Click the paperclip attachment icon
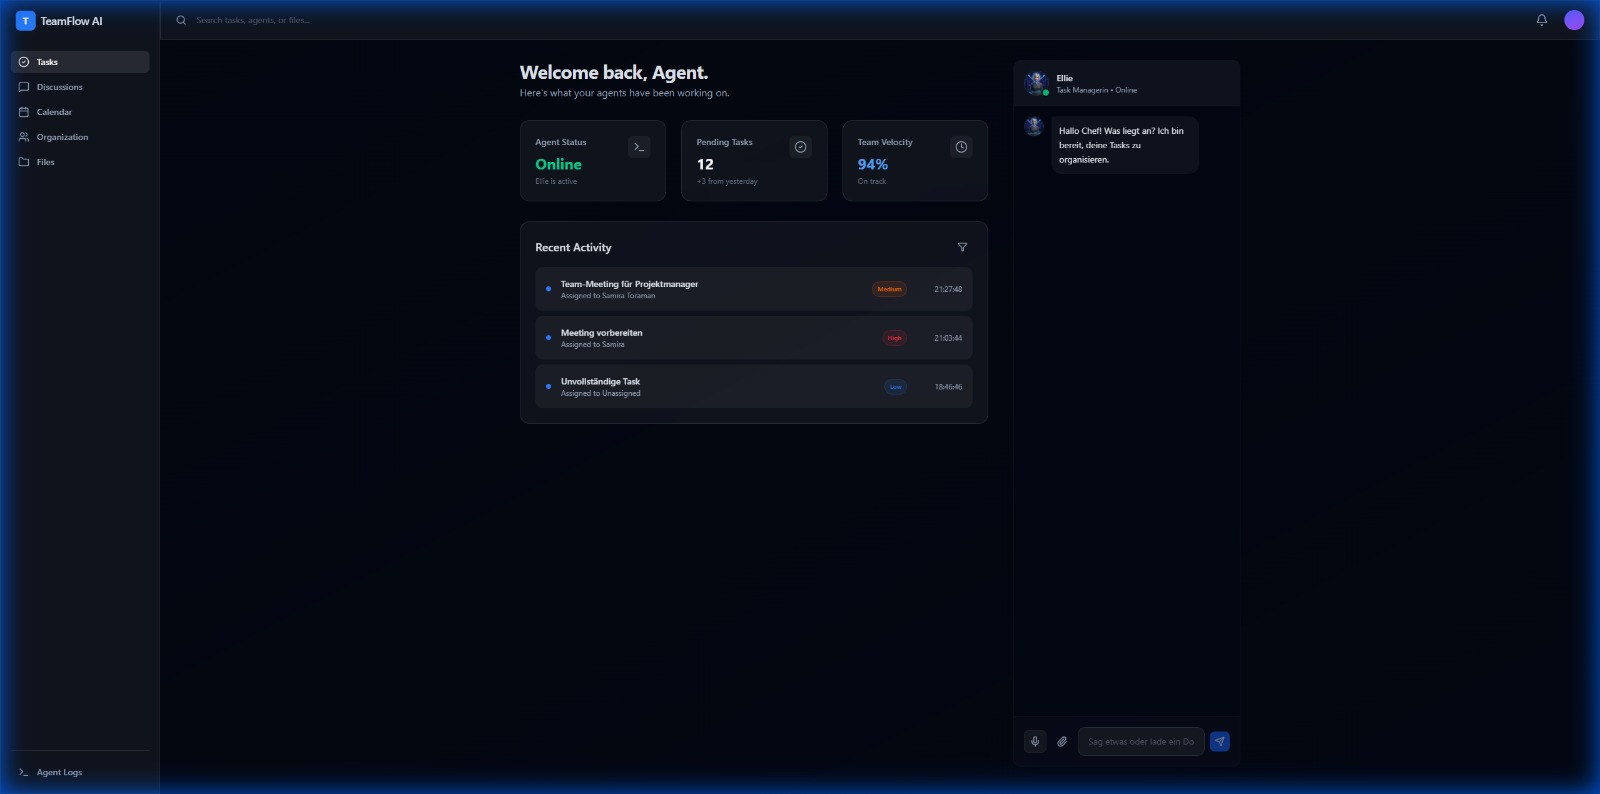This screenshot has width=1600, height=794. (x=1062, y=742)
